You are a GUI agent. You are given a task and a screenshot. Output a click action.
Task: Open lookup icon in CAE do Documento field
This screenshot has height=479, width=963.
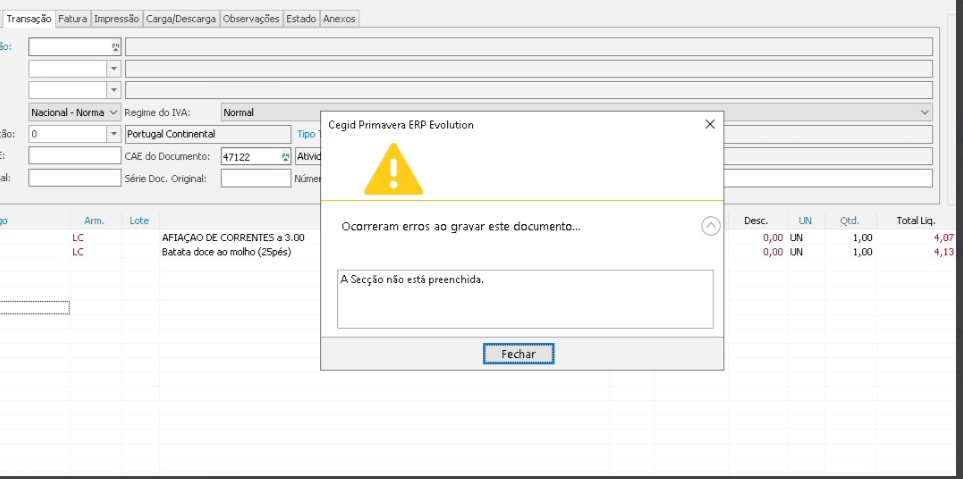[284, 157]
